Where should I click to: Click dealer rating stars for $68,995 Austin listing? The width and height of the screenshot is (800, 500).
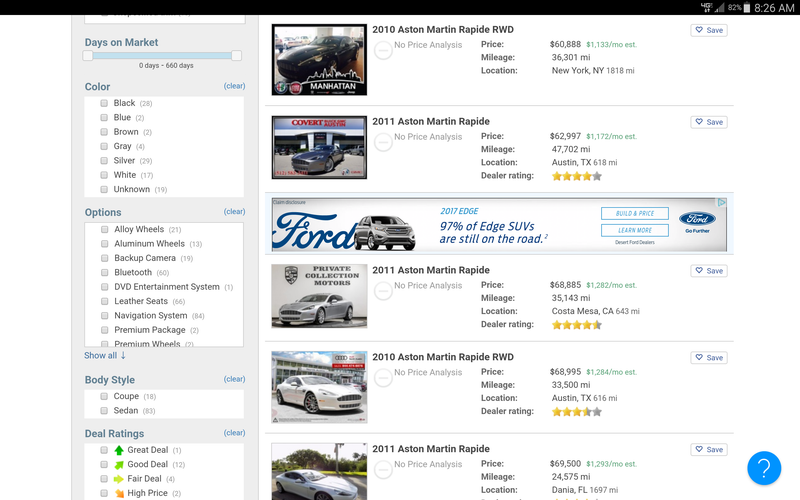577,412
